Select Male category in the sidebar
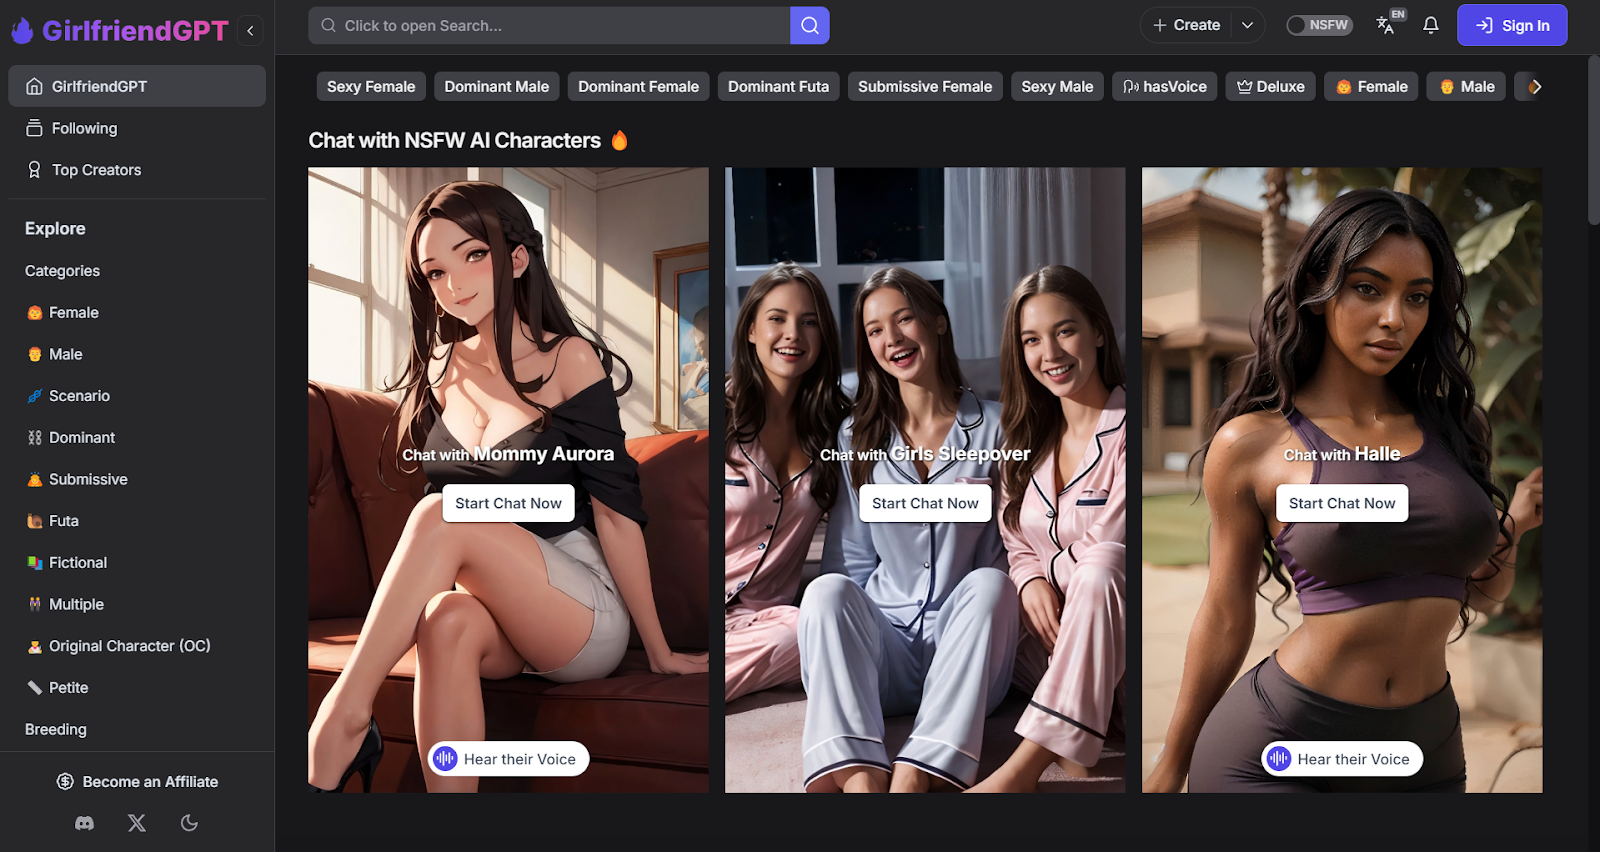Image resolution: width=1600 pixels, height=852 pixels. click(55, 354)
